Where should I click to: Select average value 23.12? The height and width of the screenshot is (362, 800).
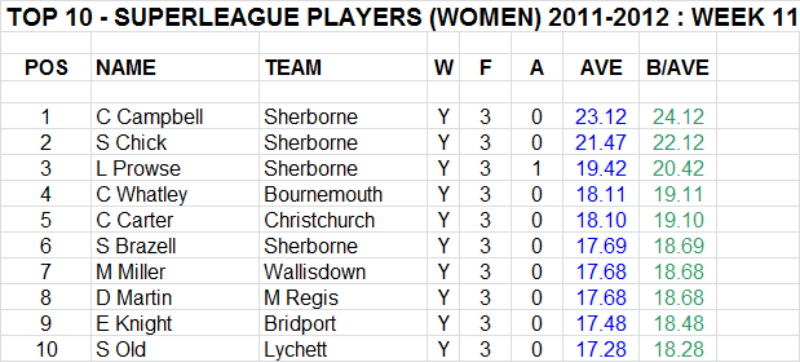coord(601,117)
